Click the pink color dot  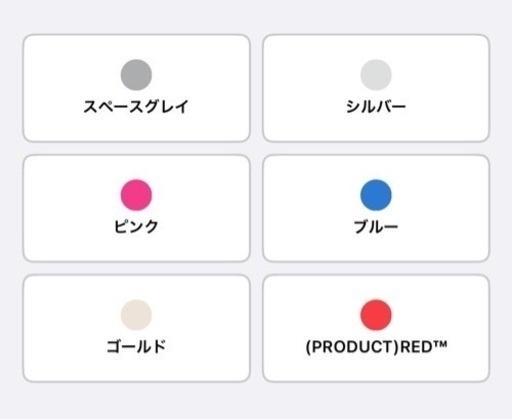pos(136,195)
